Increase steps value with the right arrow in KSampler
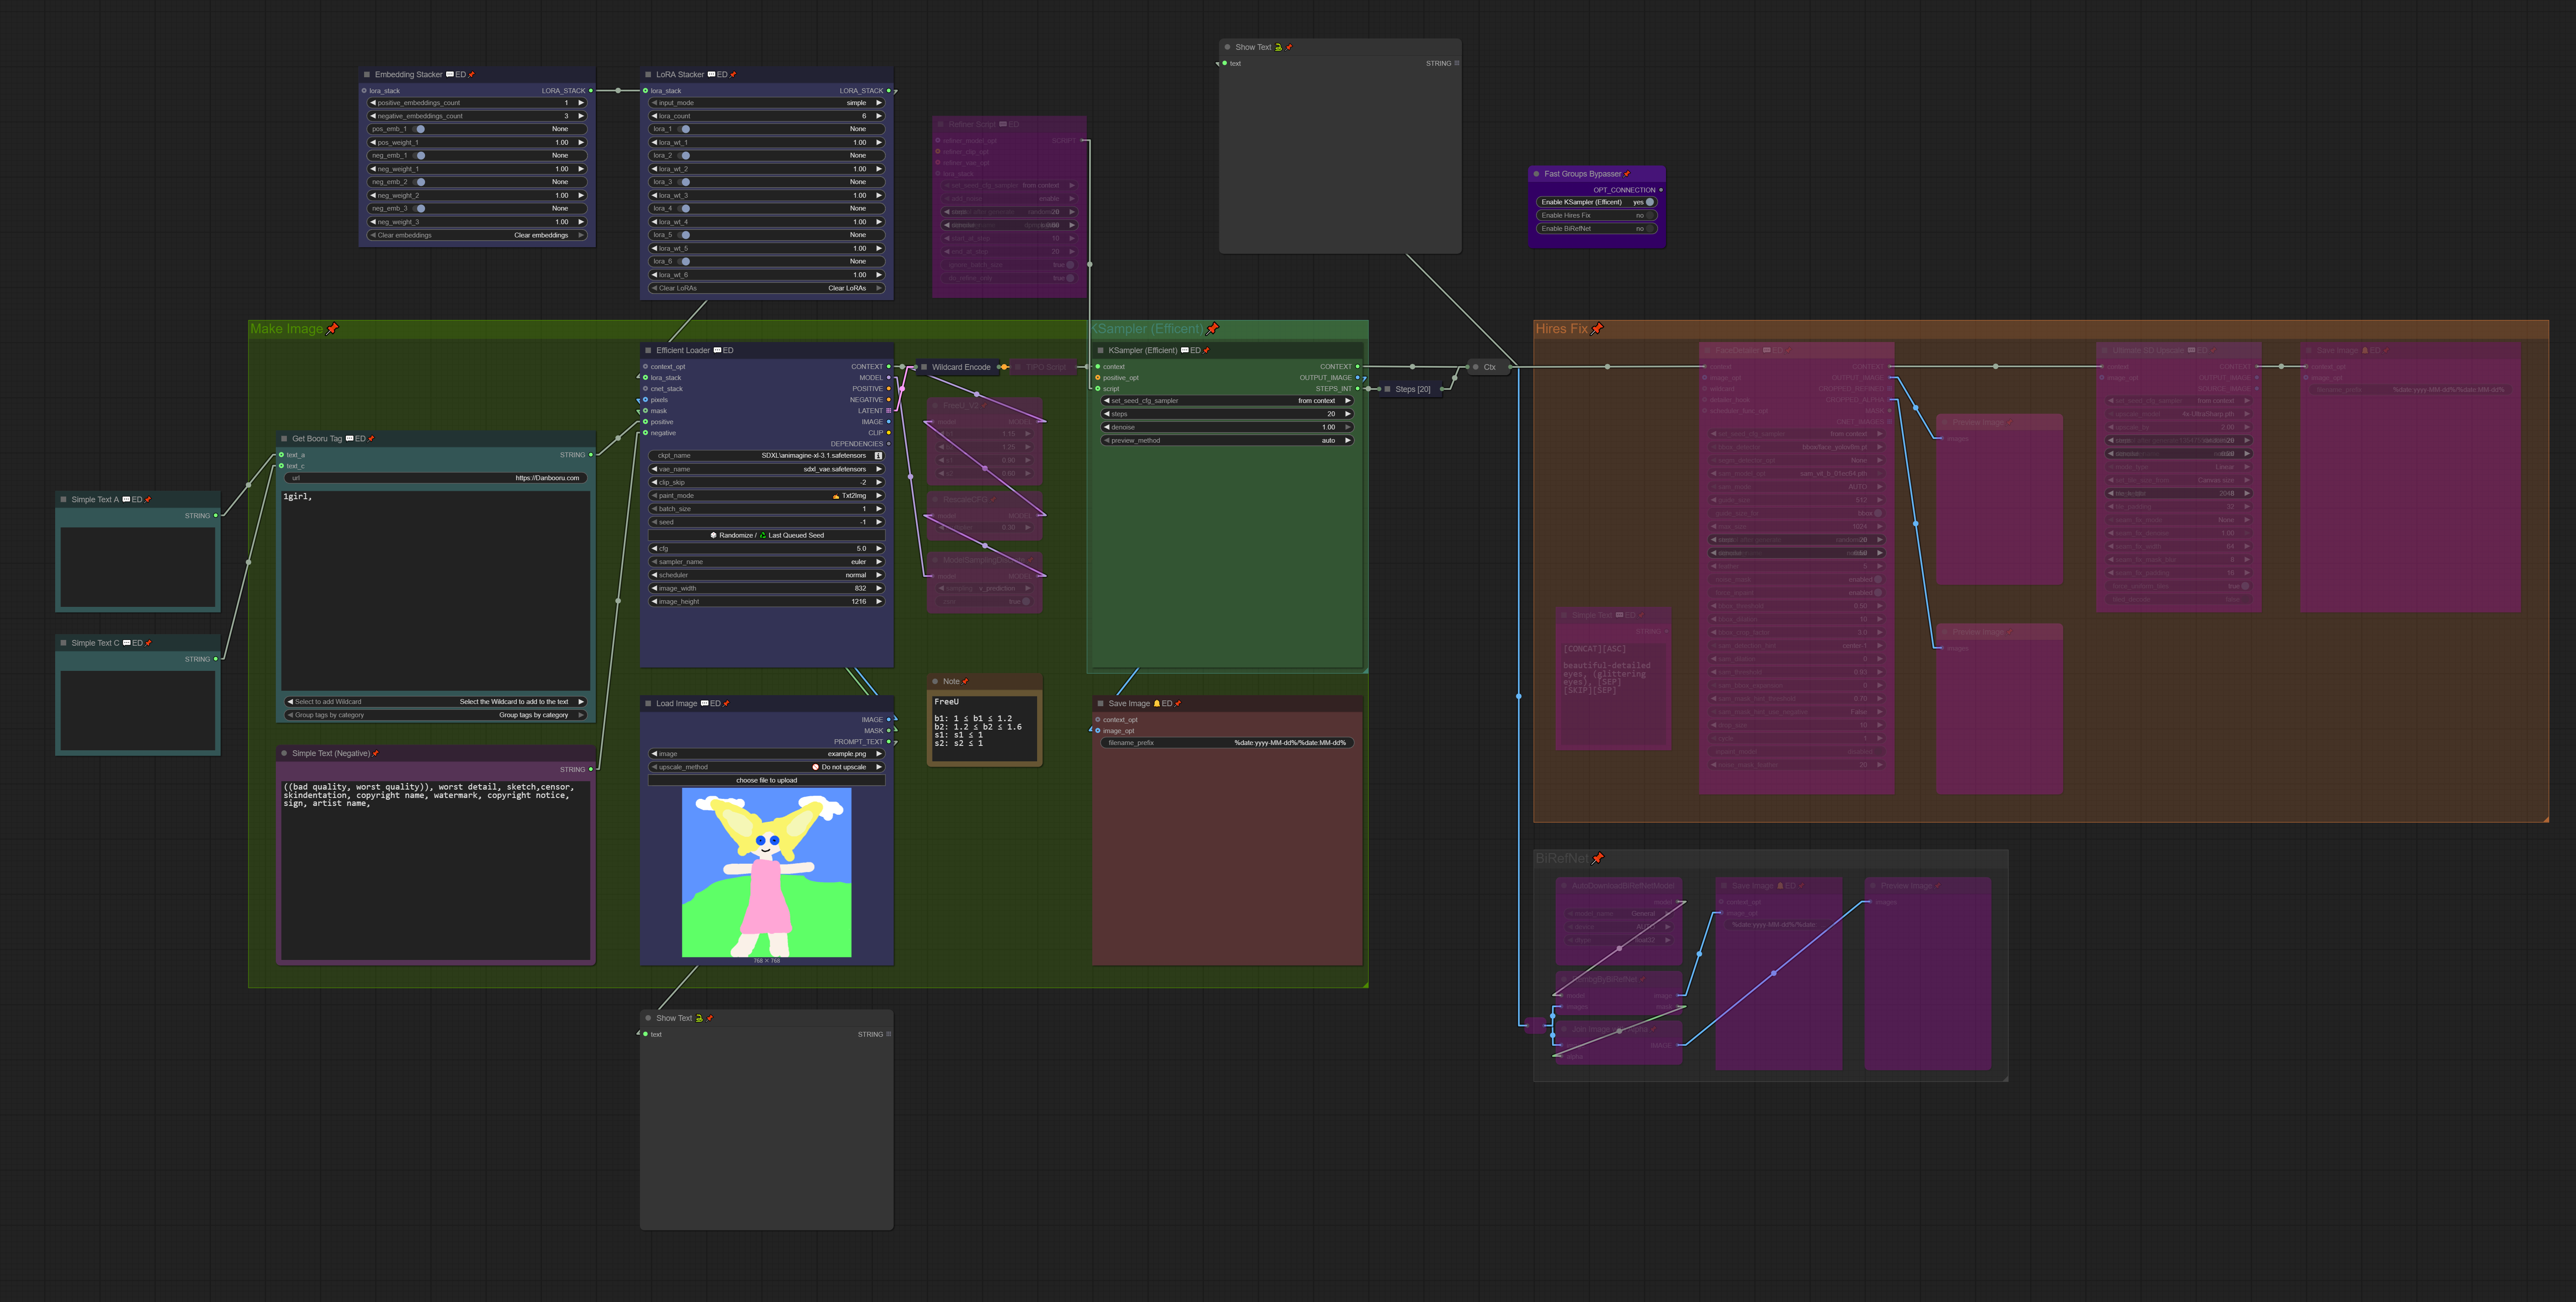 [1348, 414]
